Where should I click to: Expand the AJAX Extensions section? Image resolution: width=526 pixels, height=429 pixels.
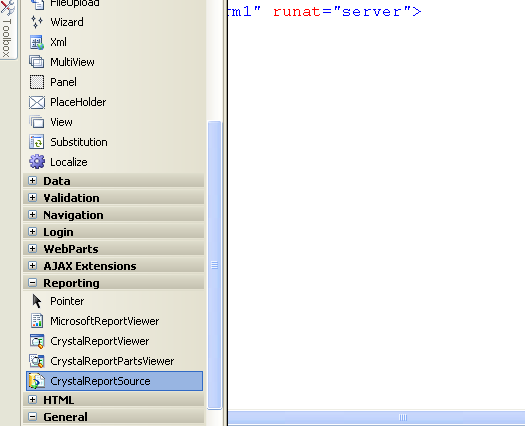tap(33, 266)
